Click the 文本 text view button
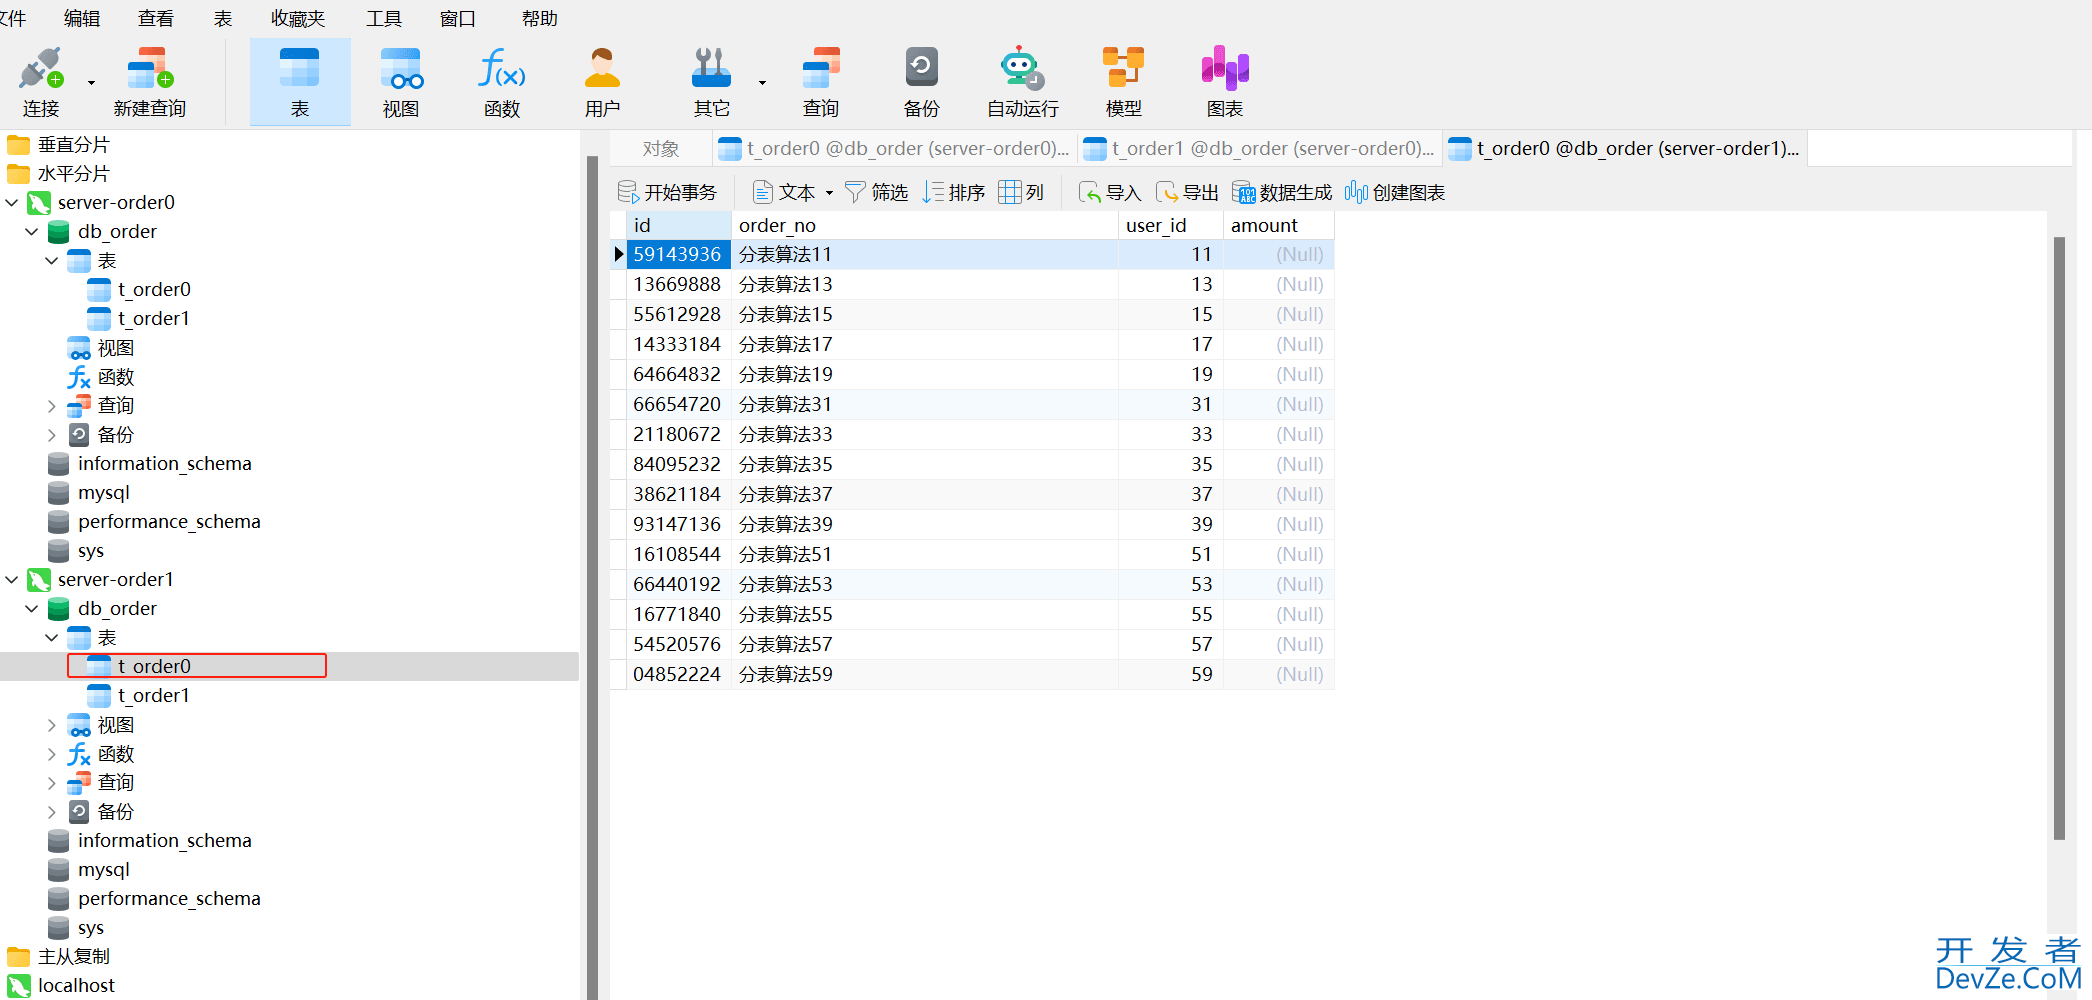 coord(785,192)
